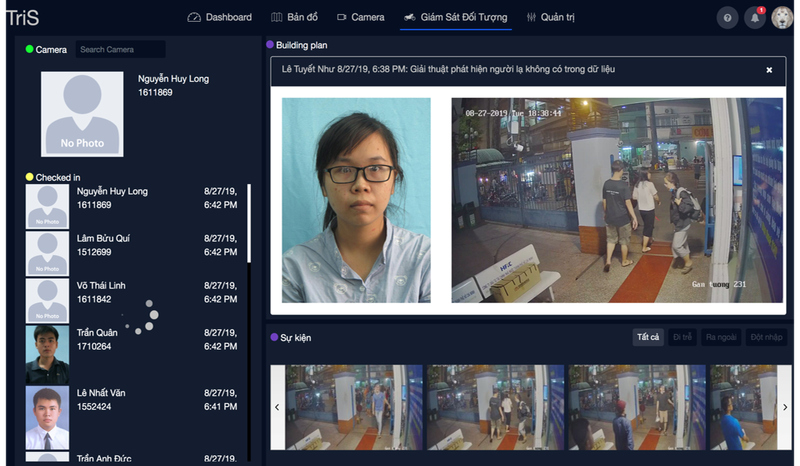Click the Camera panel label

(x=51, y=50)
